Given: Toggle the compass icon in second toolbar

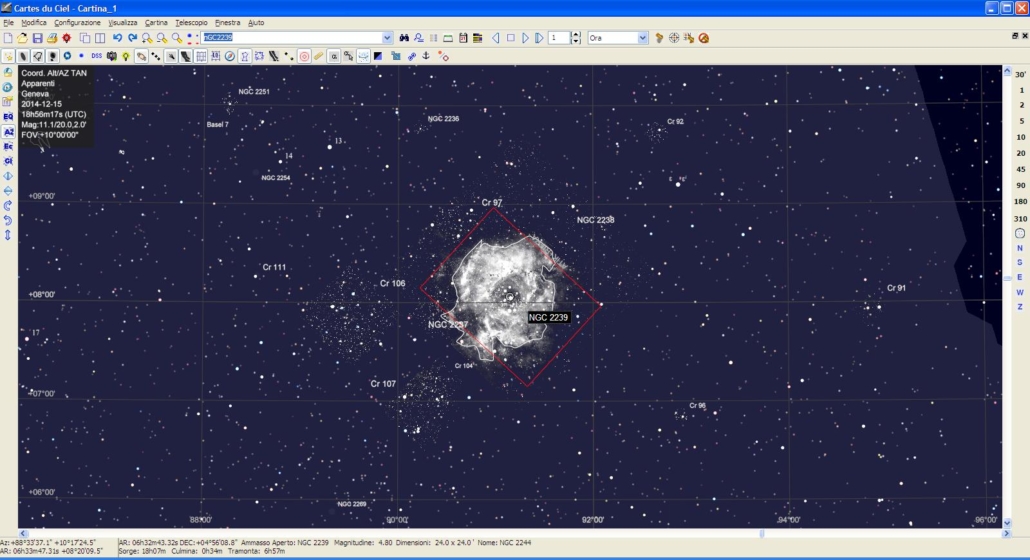Looking at the screenshot, I should (230, 56).
